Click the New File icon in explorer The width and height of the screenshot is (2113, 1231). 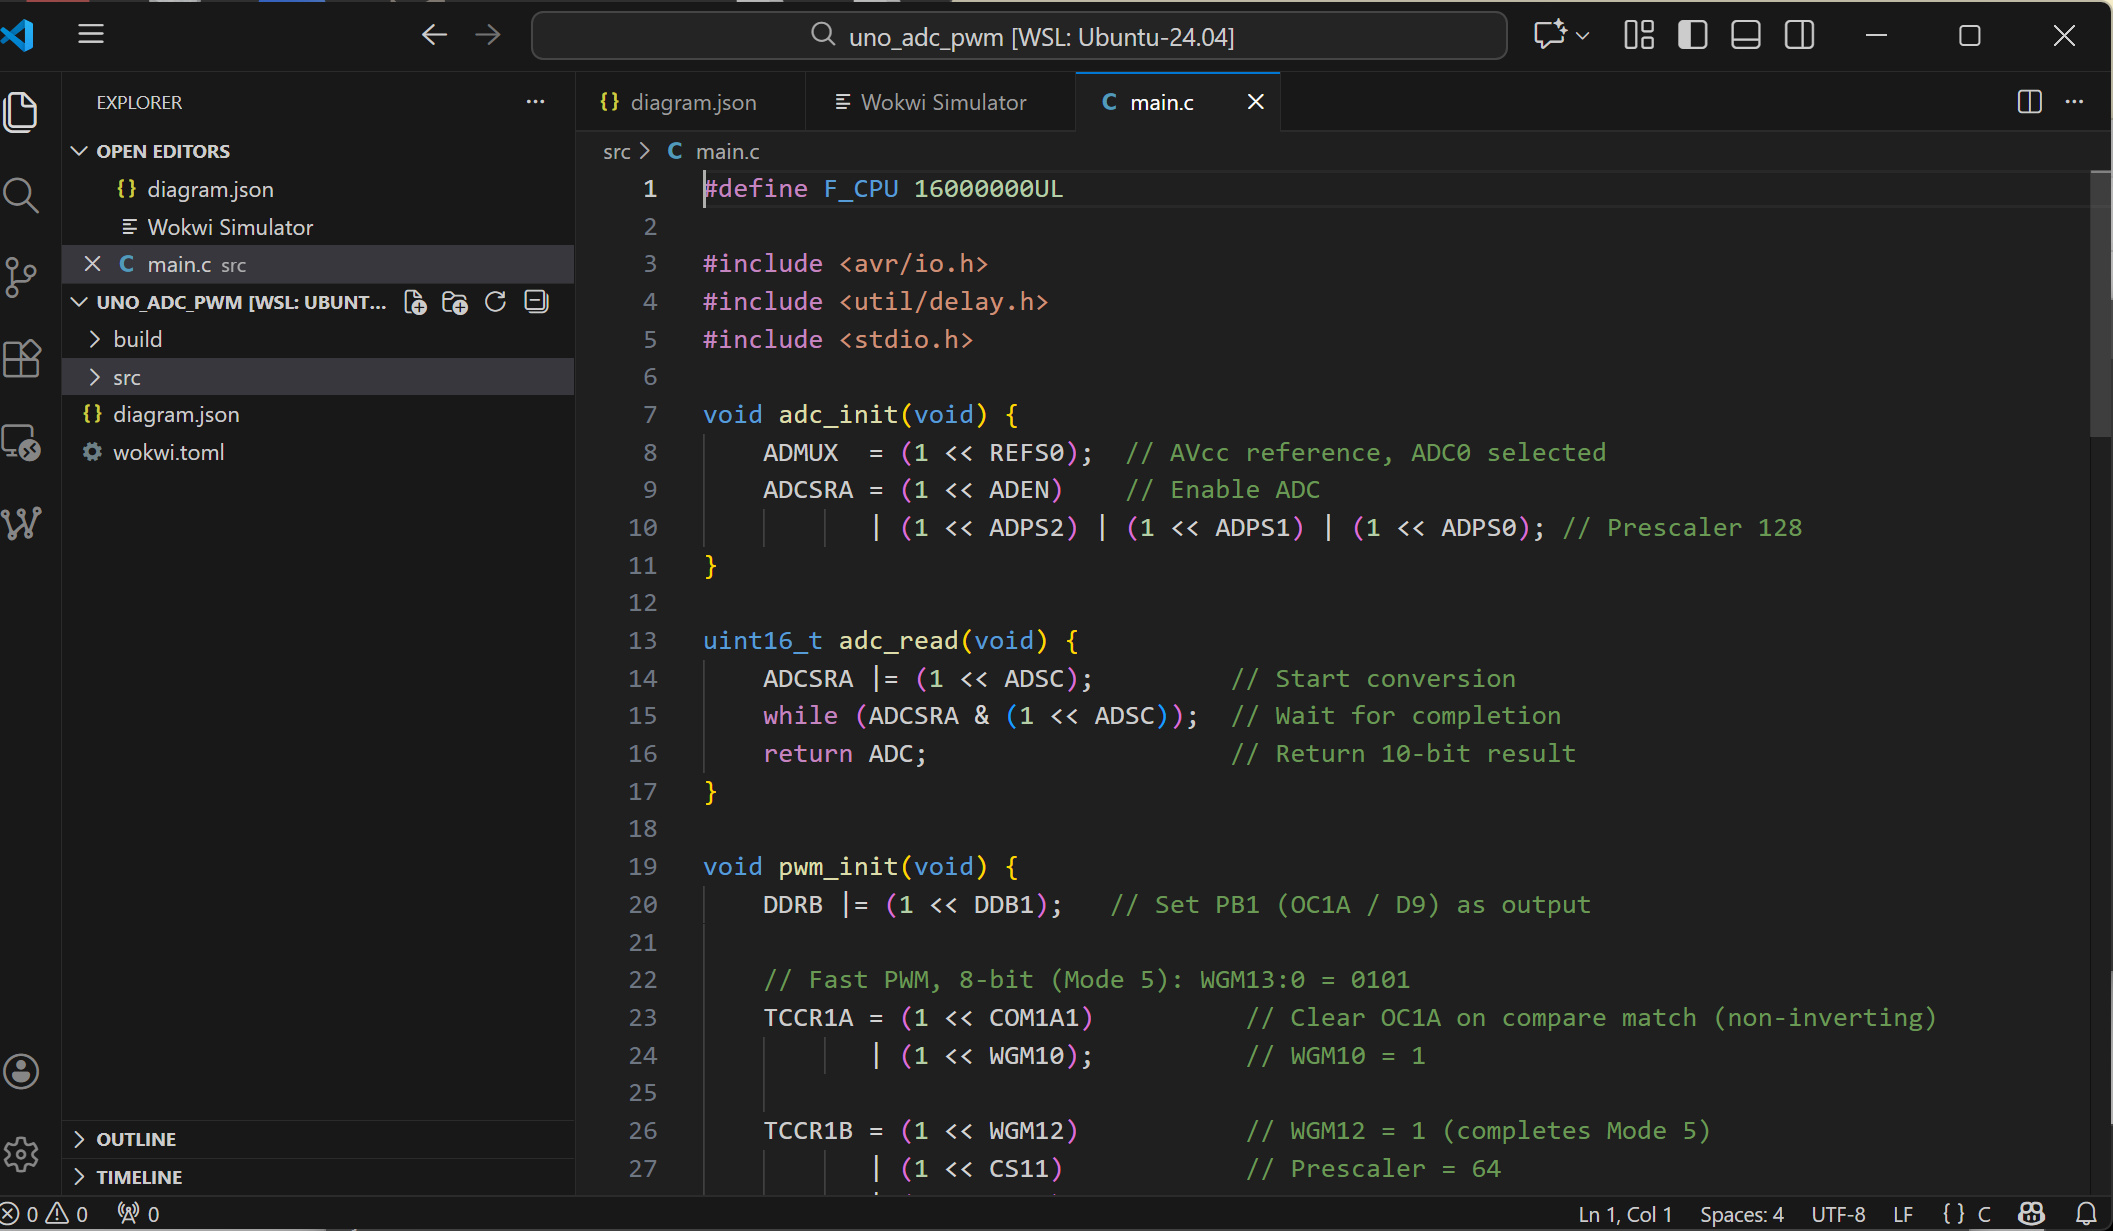pyautogui.click(x=415, y=302)
